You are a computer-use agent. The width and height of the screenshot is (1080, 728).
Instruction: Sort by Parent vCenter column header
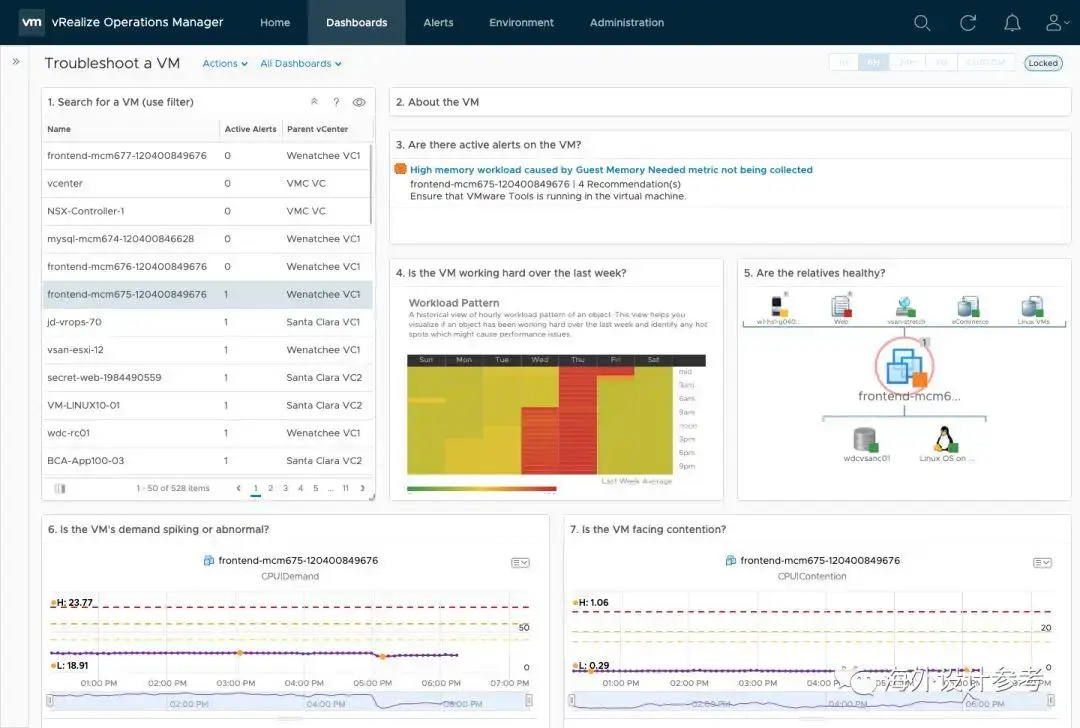click(x=318, y=129)
